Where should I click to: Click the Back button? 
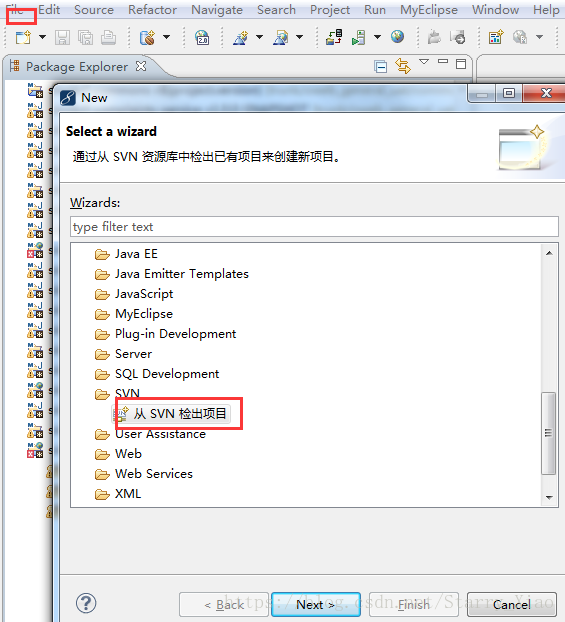tap(224, 605)
